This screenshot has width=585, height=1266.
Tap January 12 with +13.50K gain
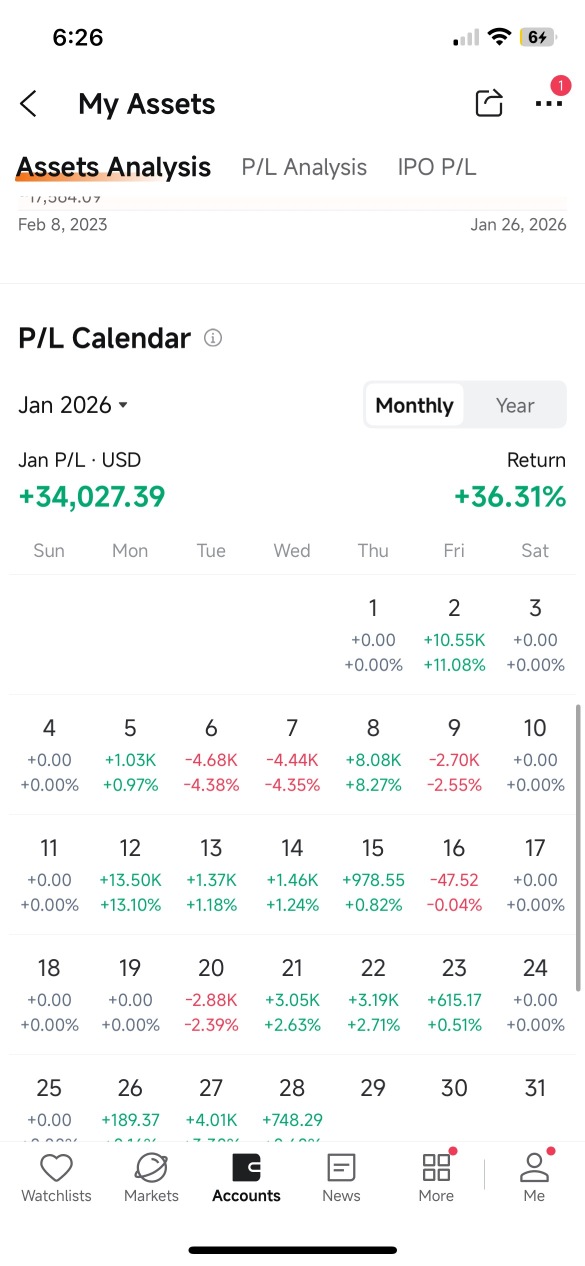tap(130, 875)
